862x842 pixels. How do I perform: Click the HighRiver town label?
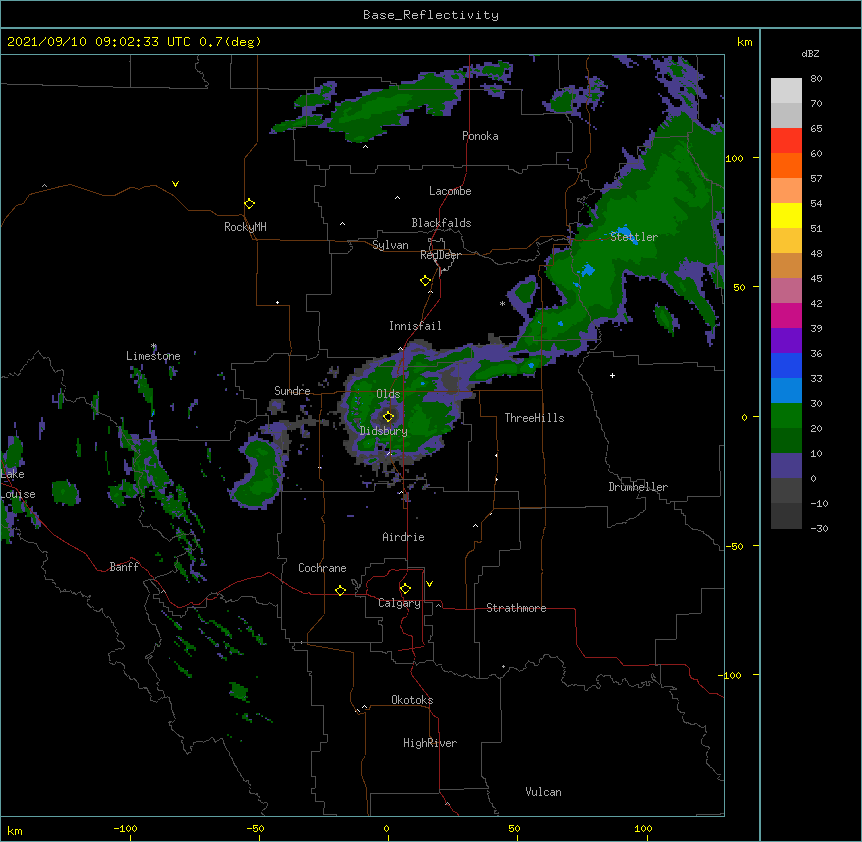click(430, 743)
